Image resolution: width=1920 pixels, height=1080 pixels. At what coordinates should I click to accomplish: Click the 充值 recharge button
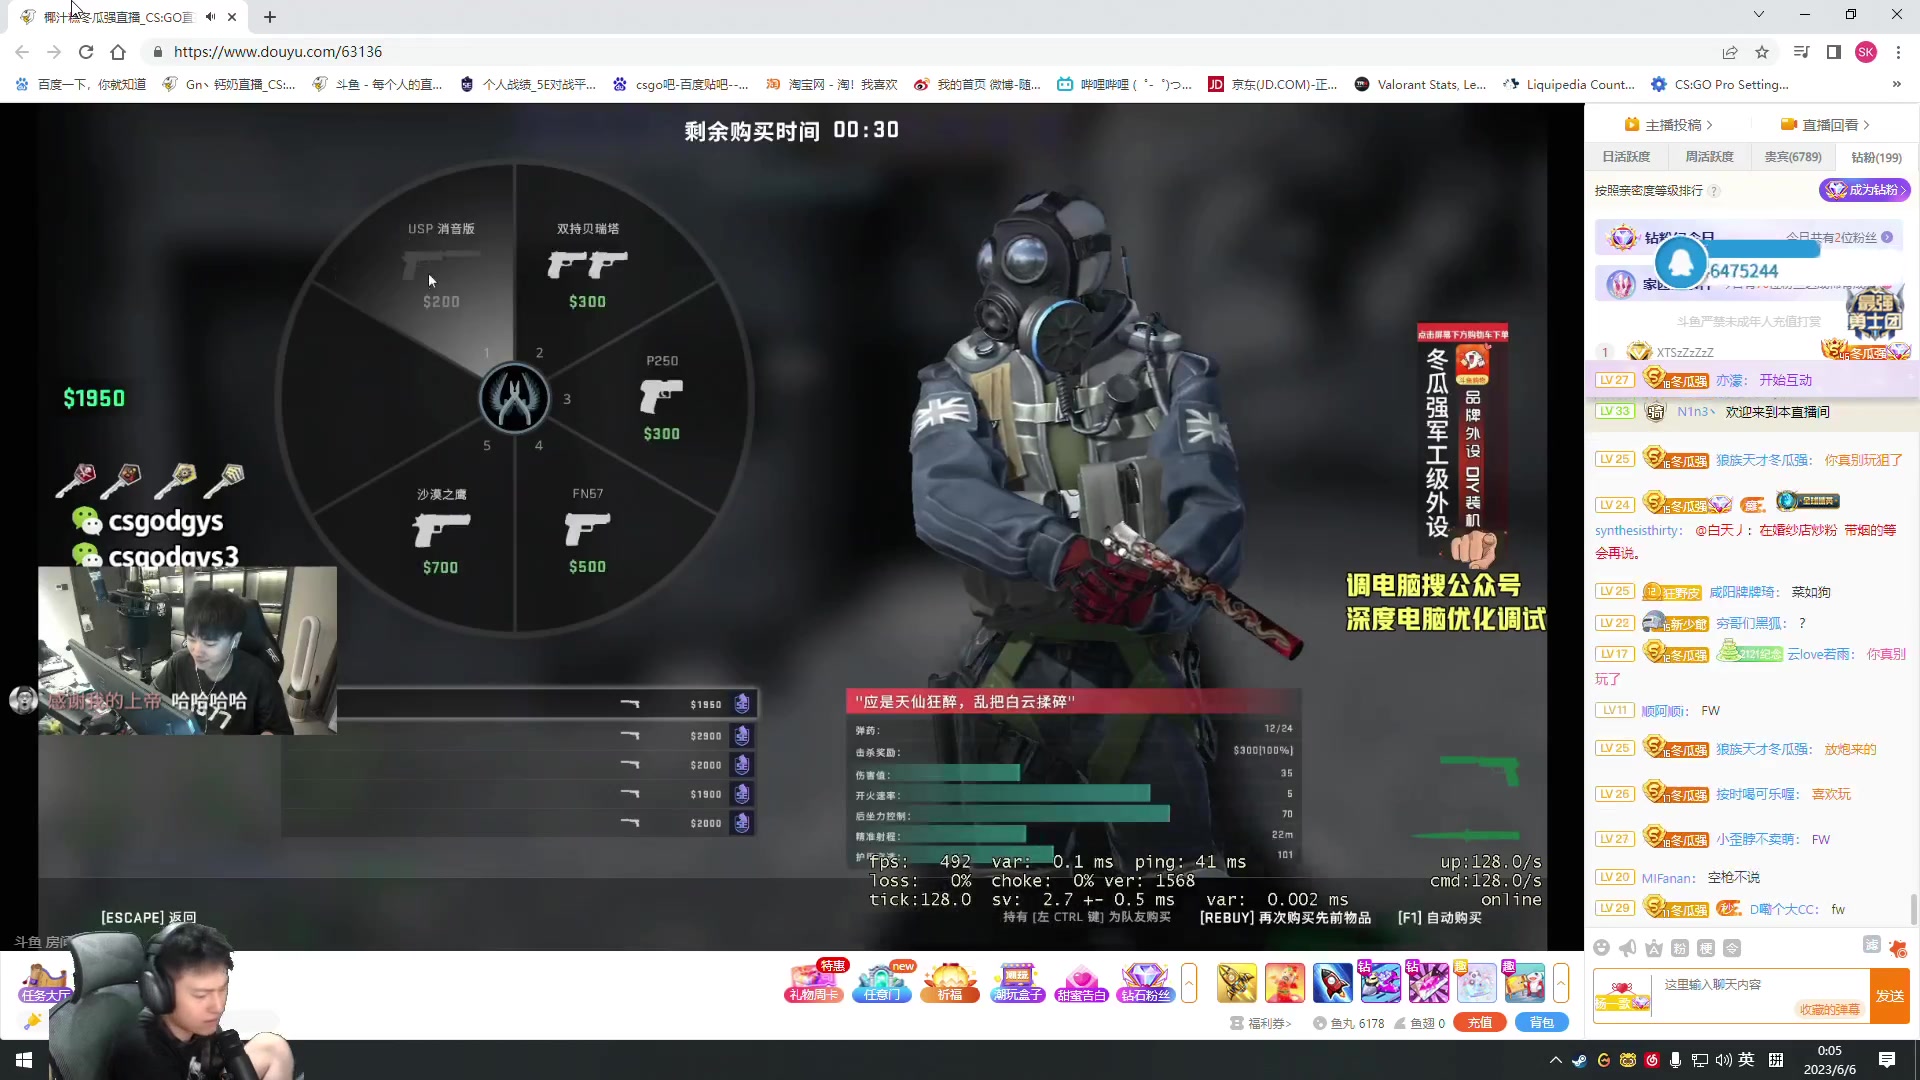pyautogui.click(x=1480, y=1023)
